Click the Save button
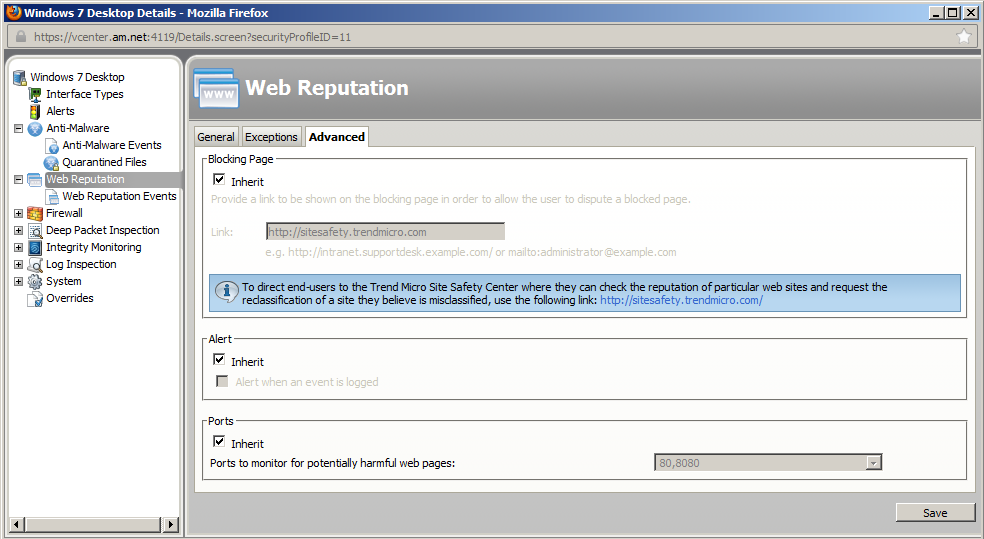Viewport: 984px width, 539px height. click(x=935, y=513)
